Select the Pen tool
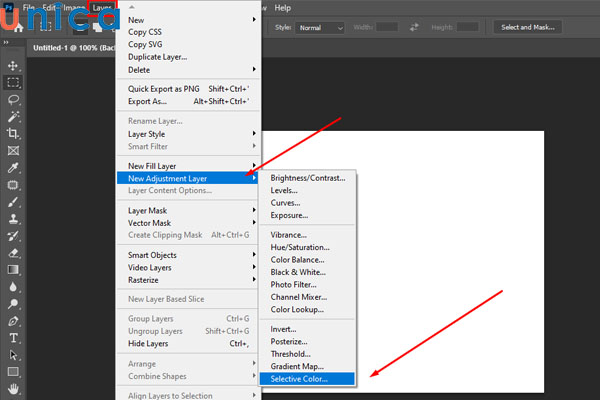 (x=14, y=321)
